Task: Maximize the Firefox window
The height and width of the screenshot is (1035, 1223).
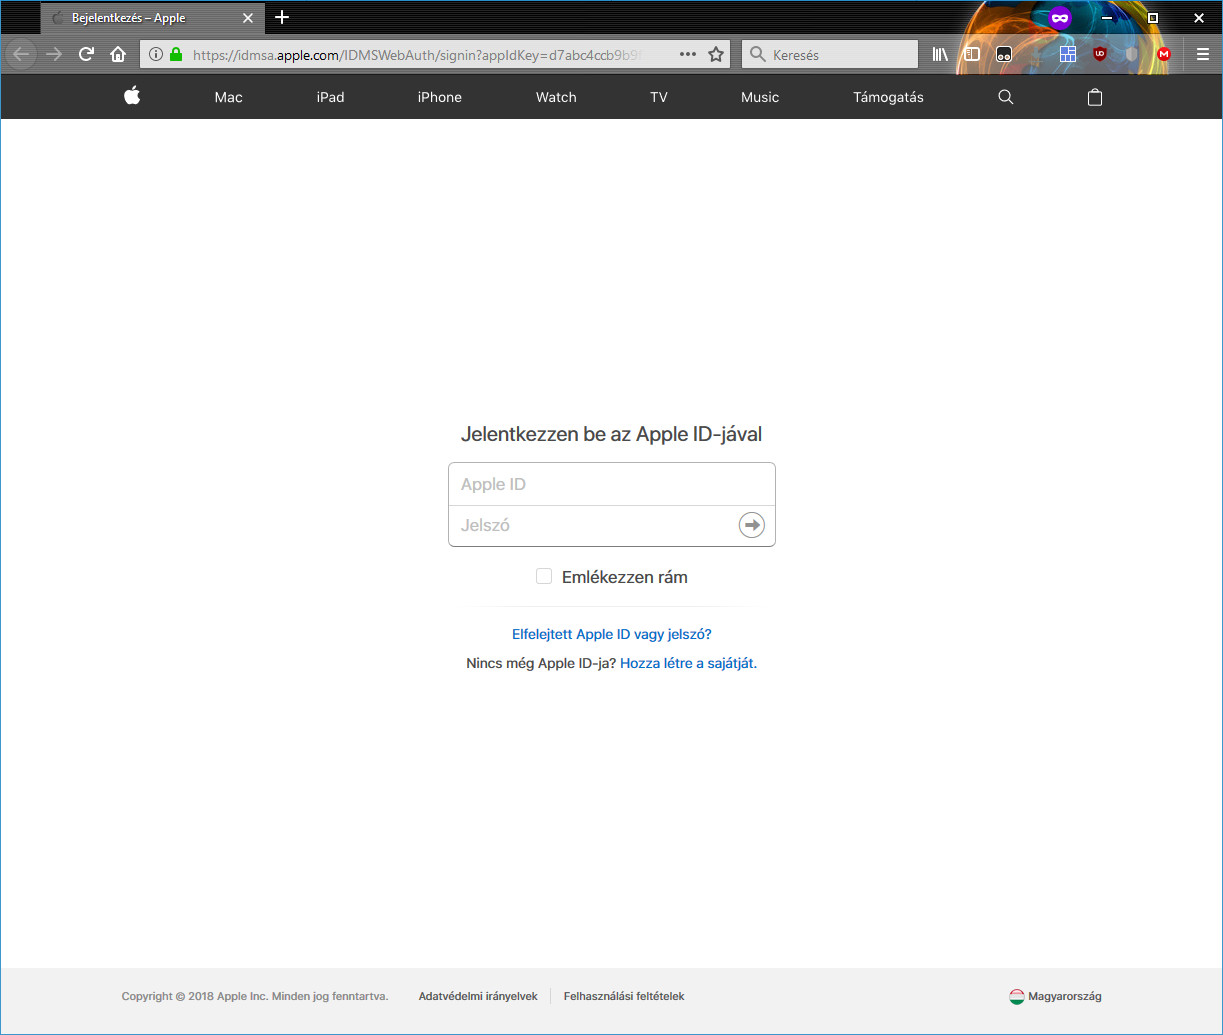Action: [x=1152, y=17]
